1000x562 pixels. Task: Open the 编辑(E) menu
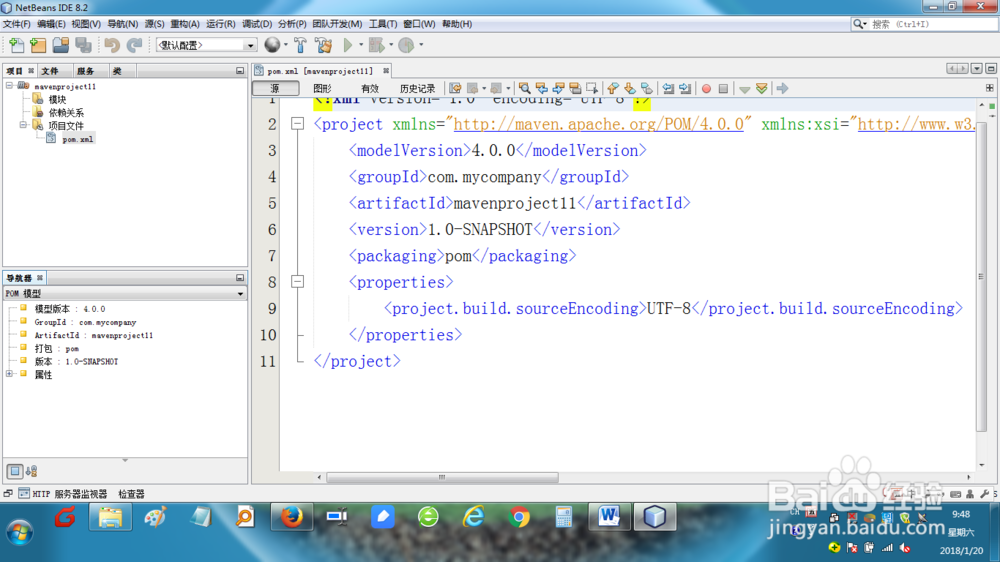point(51,24)
